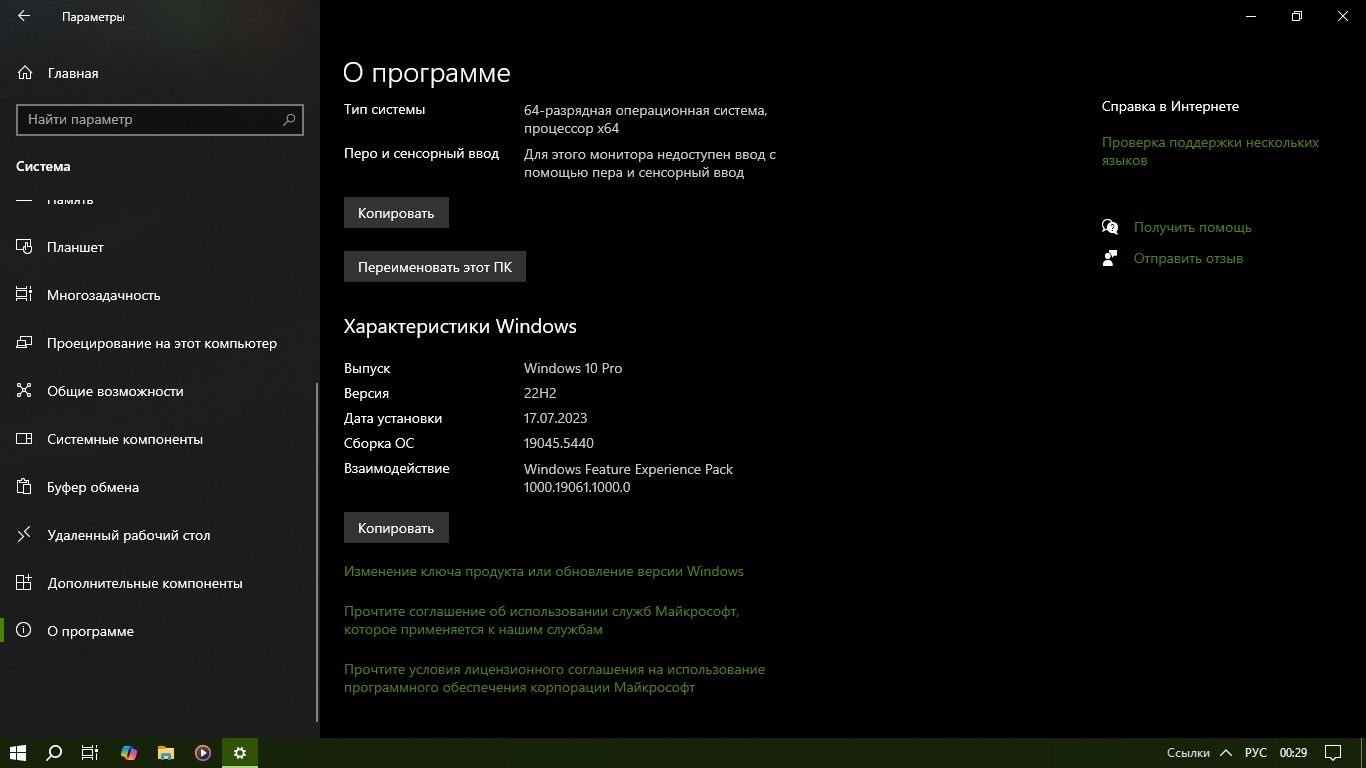
Task: Open the notification center icon
Action: click(1333, 753)
